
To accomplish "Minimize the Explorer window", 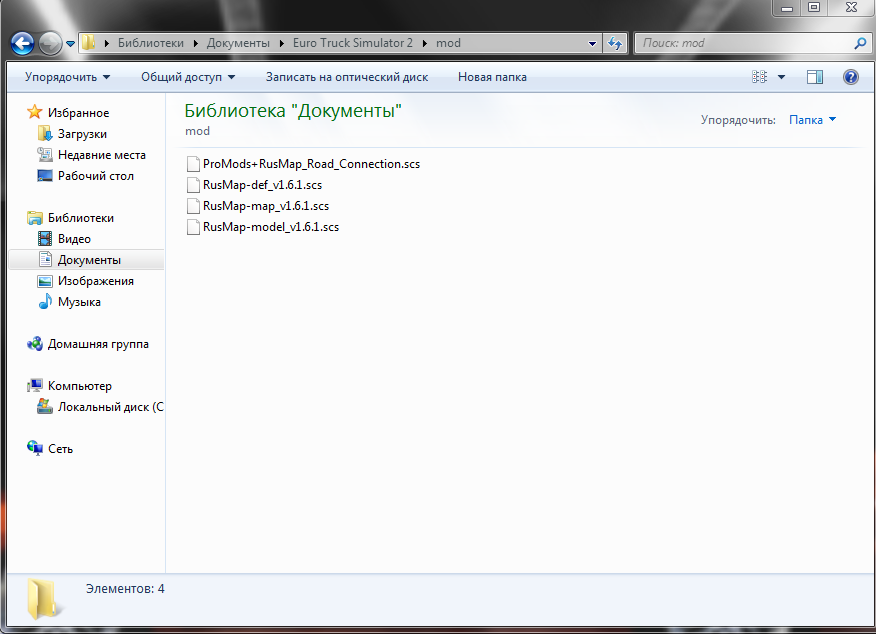I will point(787,8).
